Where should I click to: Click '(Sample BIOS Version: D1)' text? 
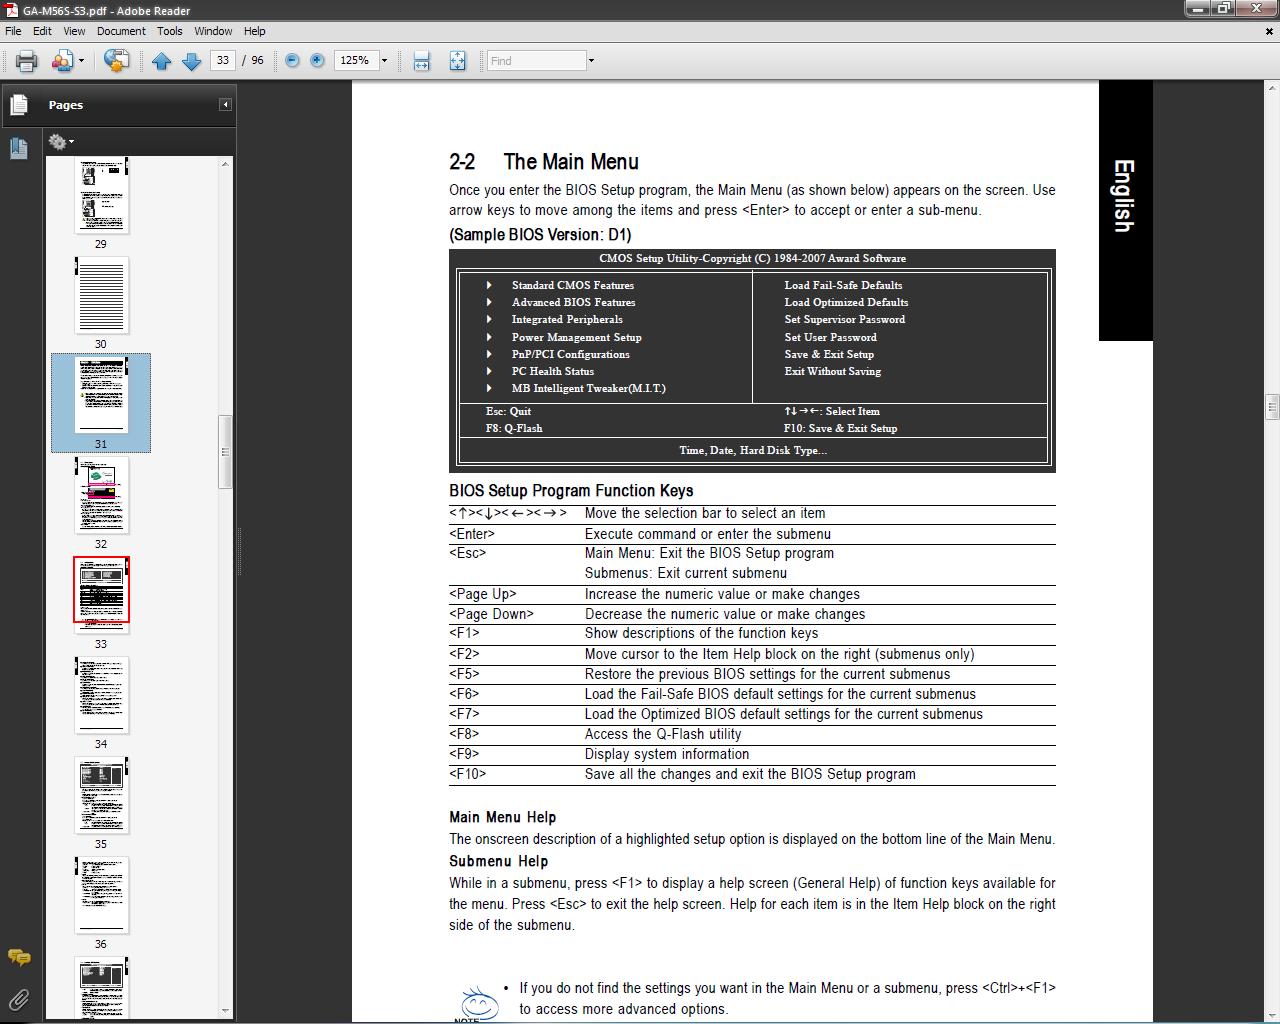pos(540,235)
